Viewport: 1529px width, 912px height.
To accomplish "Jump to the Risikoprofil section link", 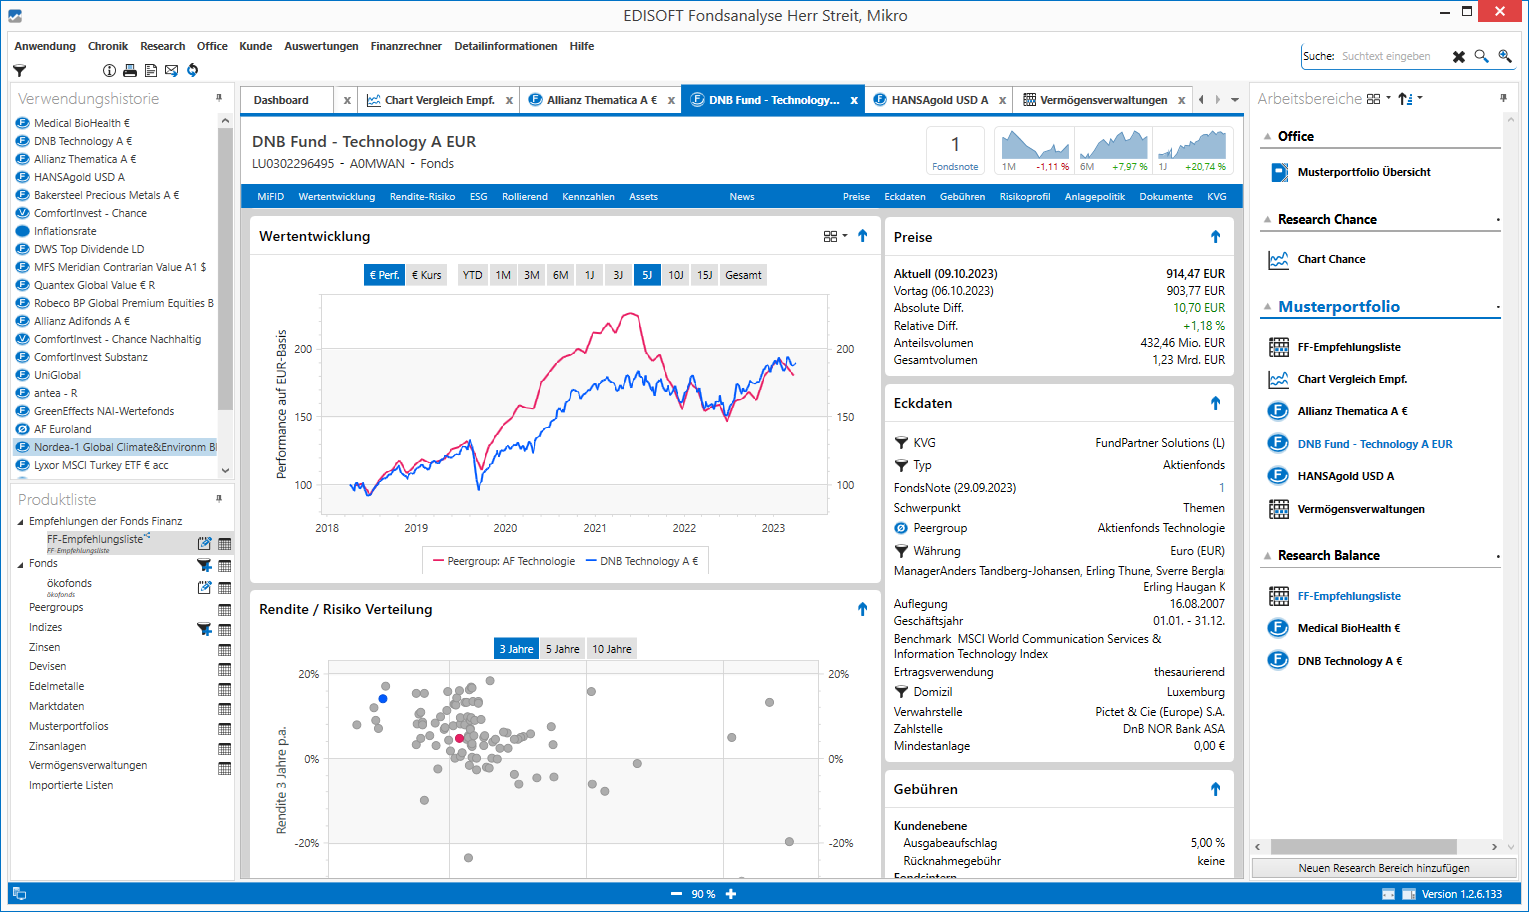I will pos(1024,197).
